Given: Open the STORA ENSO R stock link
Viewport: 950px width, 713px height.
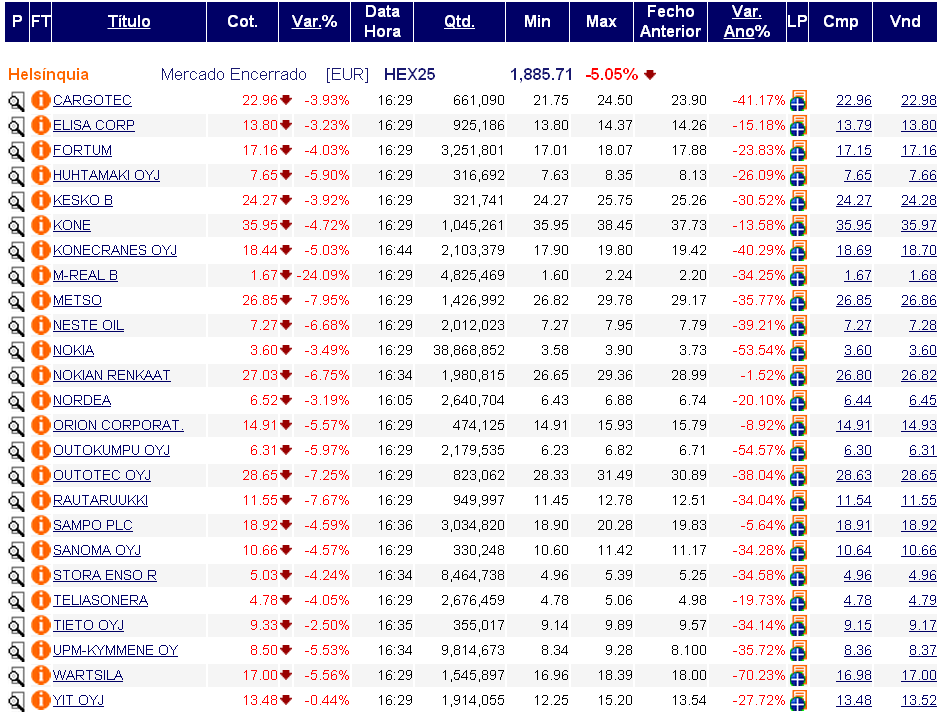Looking at the screenshot, I should tap(105, 575).
